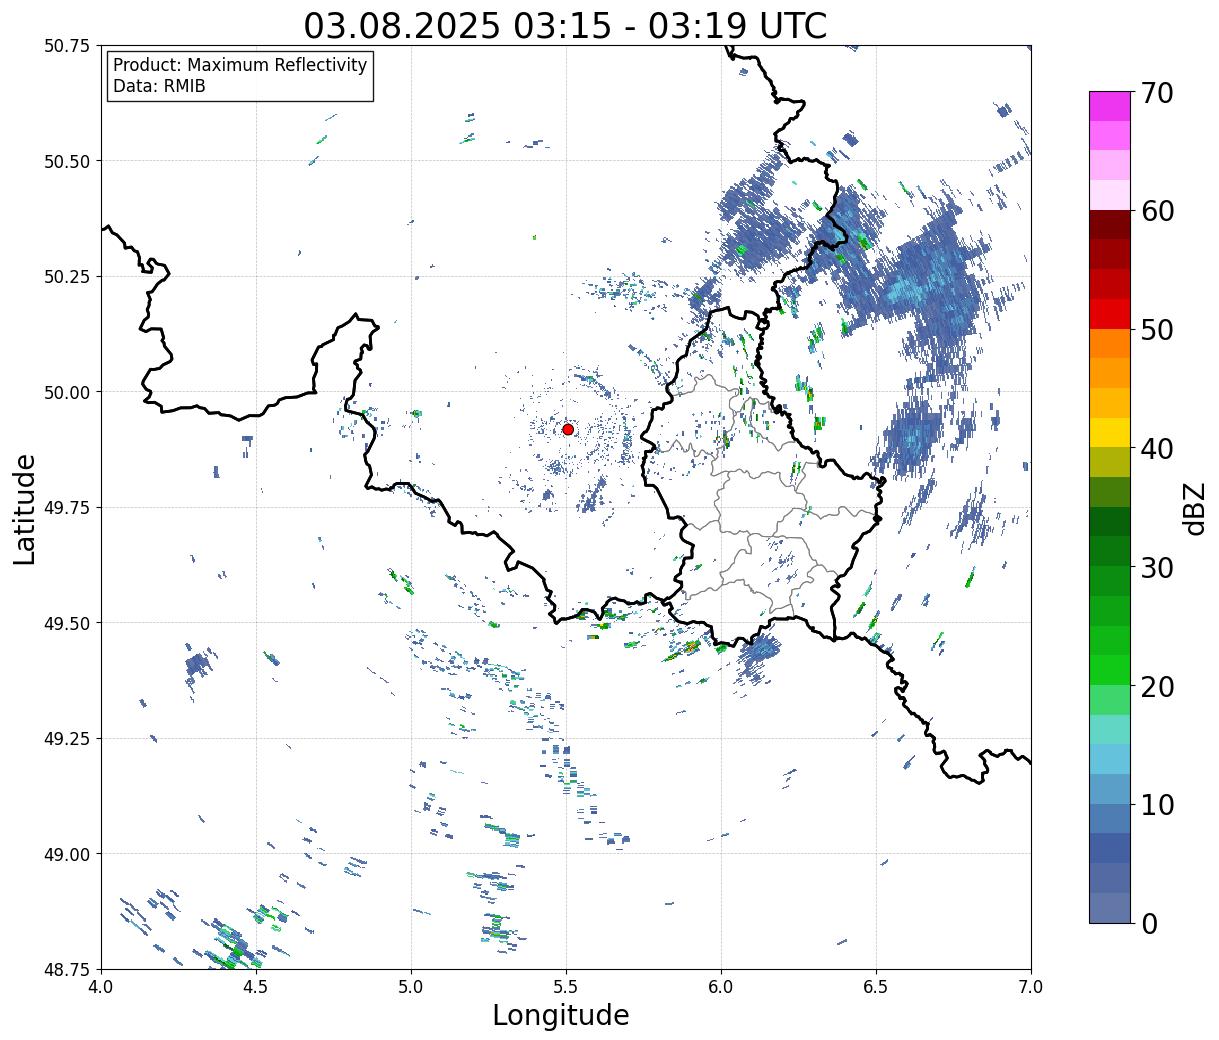Click latitude tick label 50.50
Viewport: 1219px width, 1040px height.
pos(67,161)
